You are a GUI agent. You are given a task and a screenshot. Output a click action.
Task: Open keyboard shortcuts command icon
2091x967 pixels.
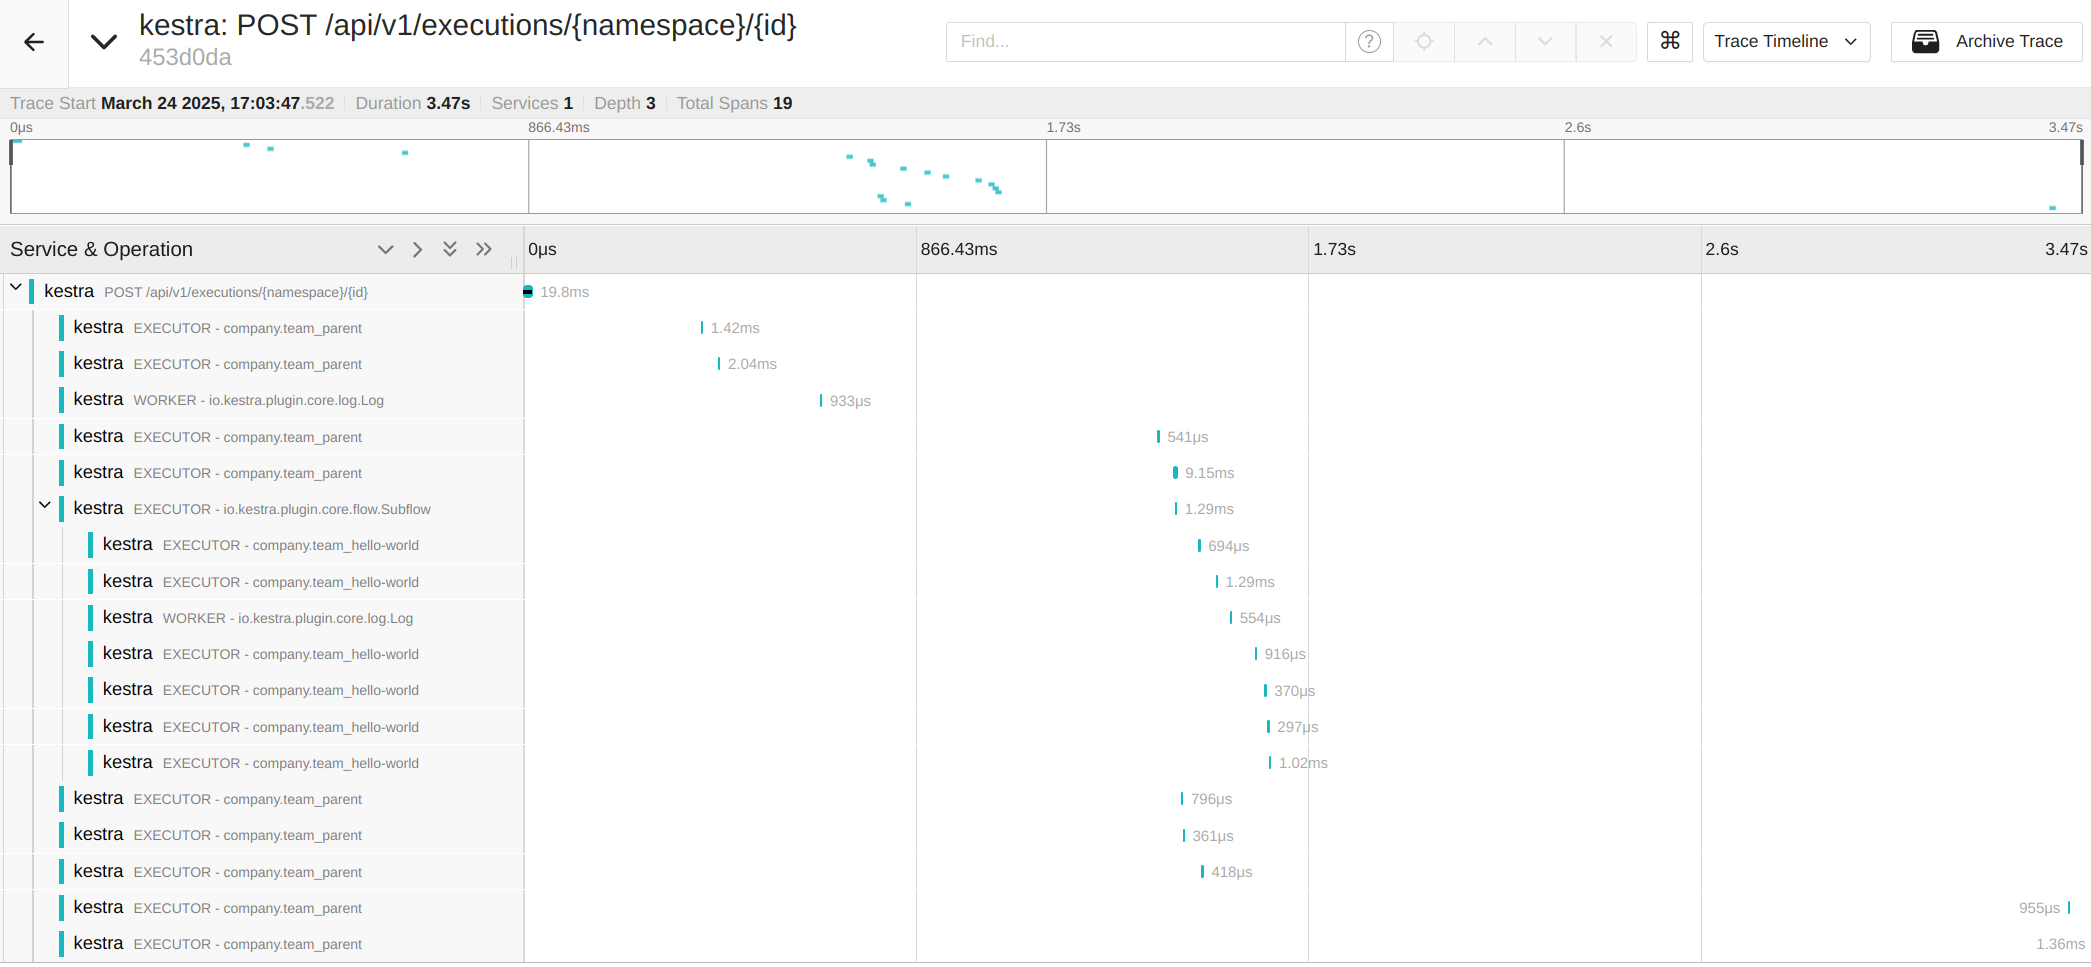1670,42
